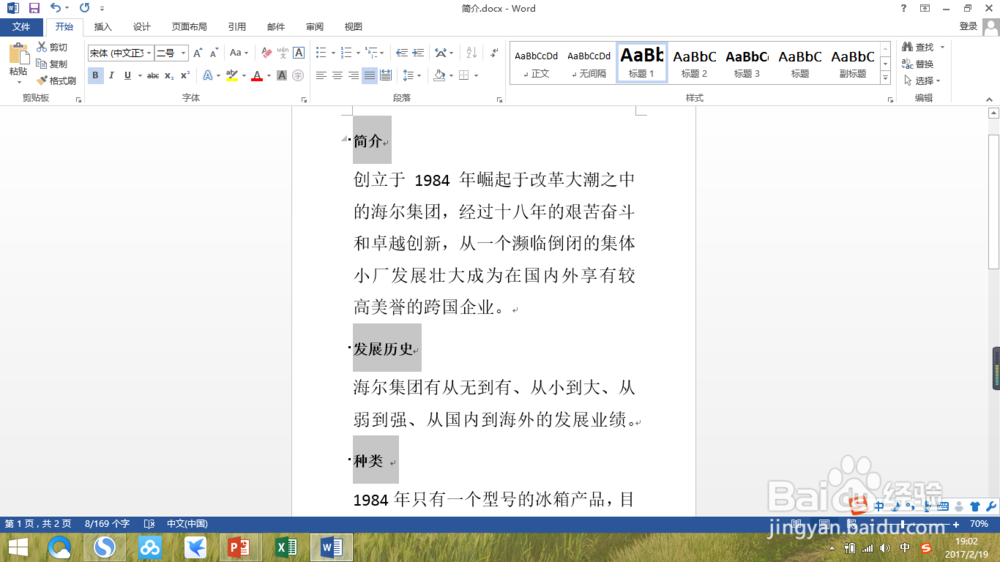The image size is (1000, 562).
Task: Undo the last action
Action: [x=55, y=8]
